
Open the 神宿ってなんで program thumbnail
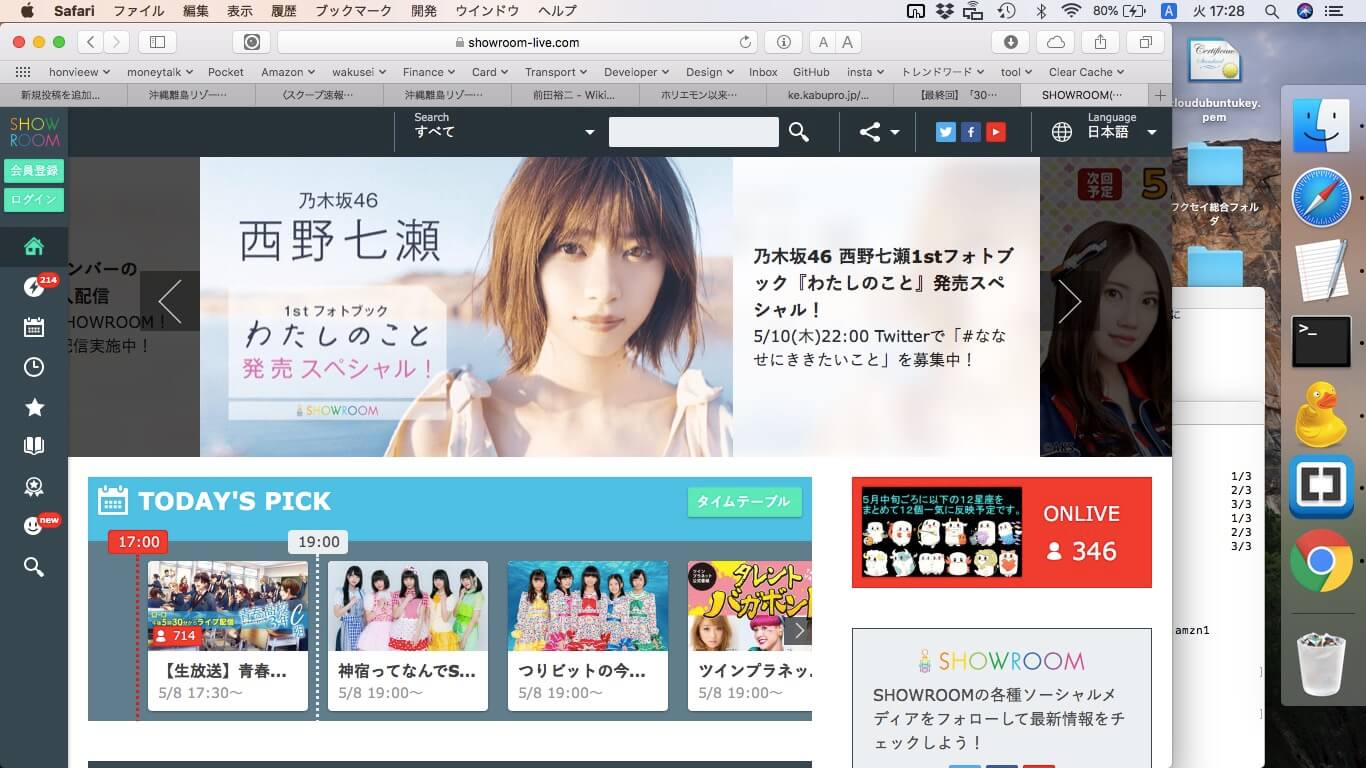point(408,605)
